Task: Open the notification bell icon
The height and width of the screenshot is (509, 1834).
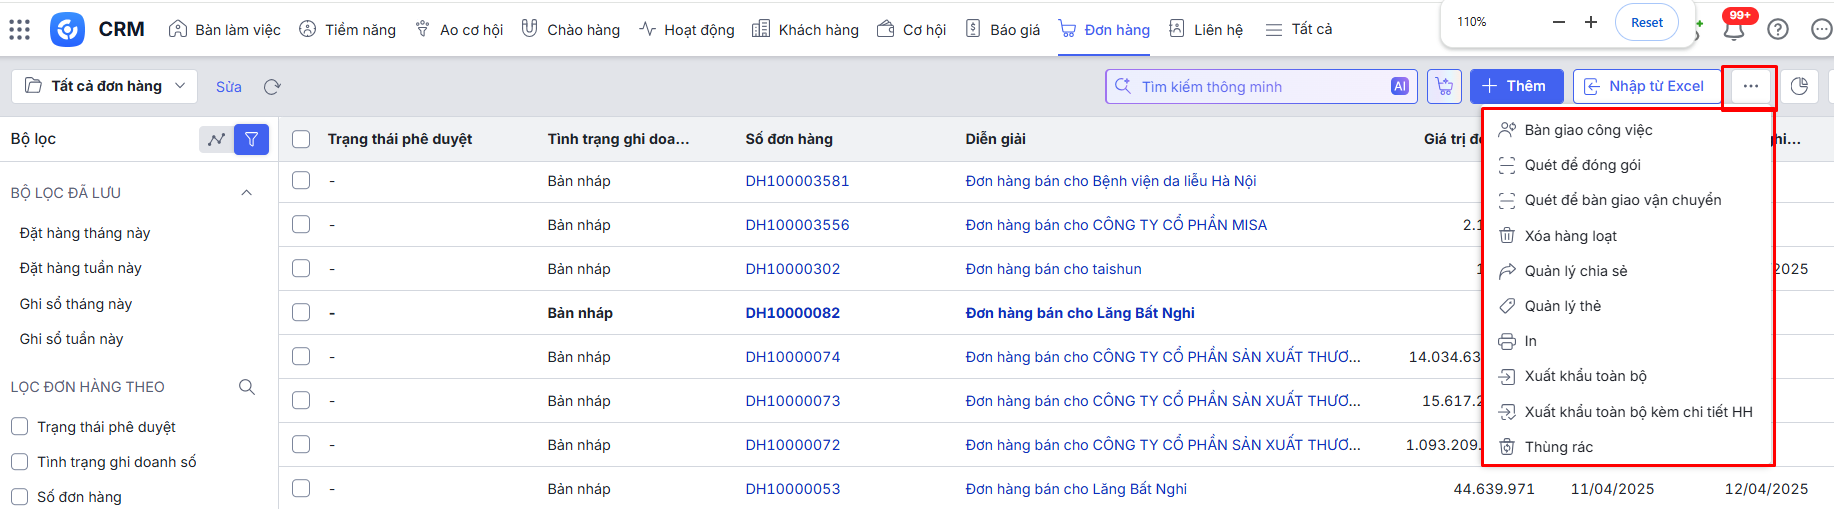Action: point(1734,29)
